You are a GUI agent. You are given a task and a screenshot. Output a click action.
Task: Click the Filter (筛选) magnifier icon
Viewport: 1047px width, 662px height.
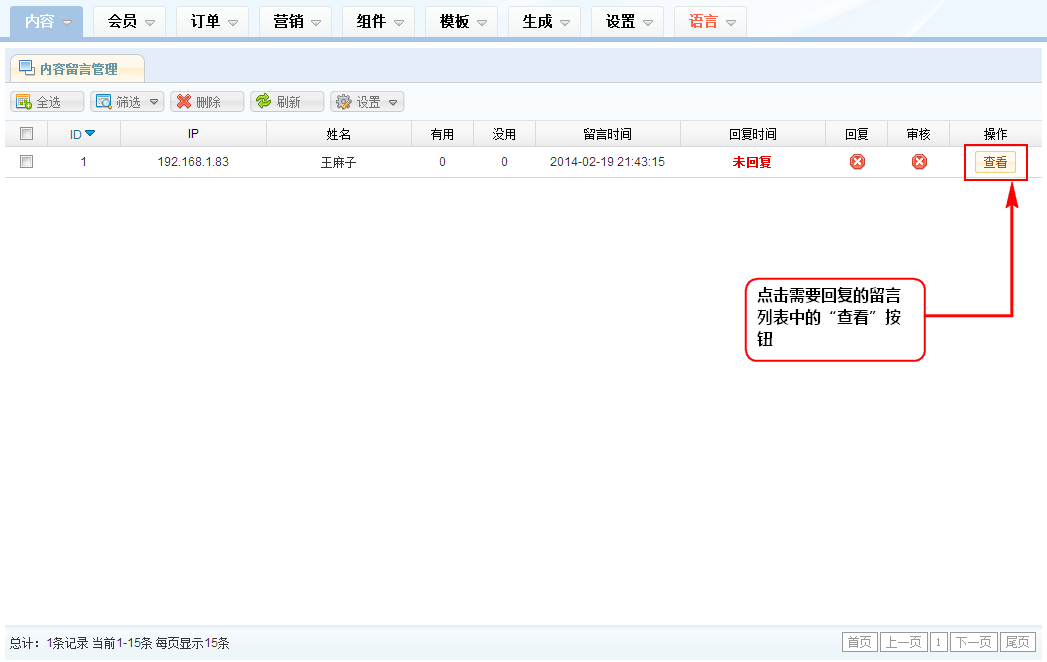click(103, 102)
